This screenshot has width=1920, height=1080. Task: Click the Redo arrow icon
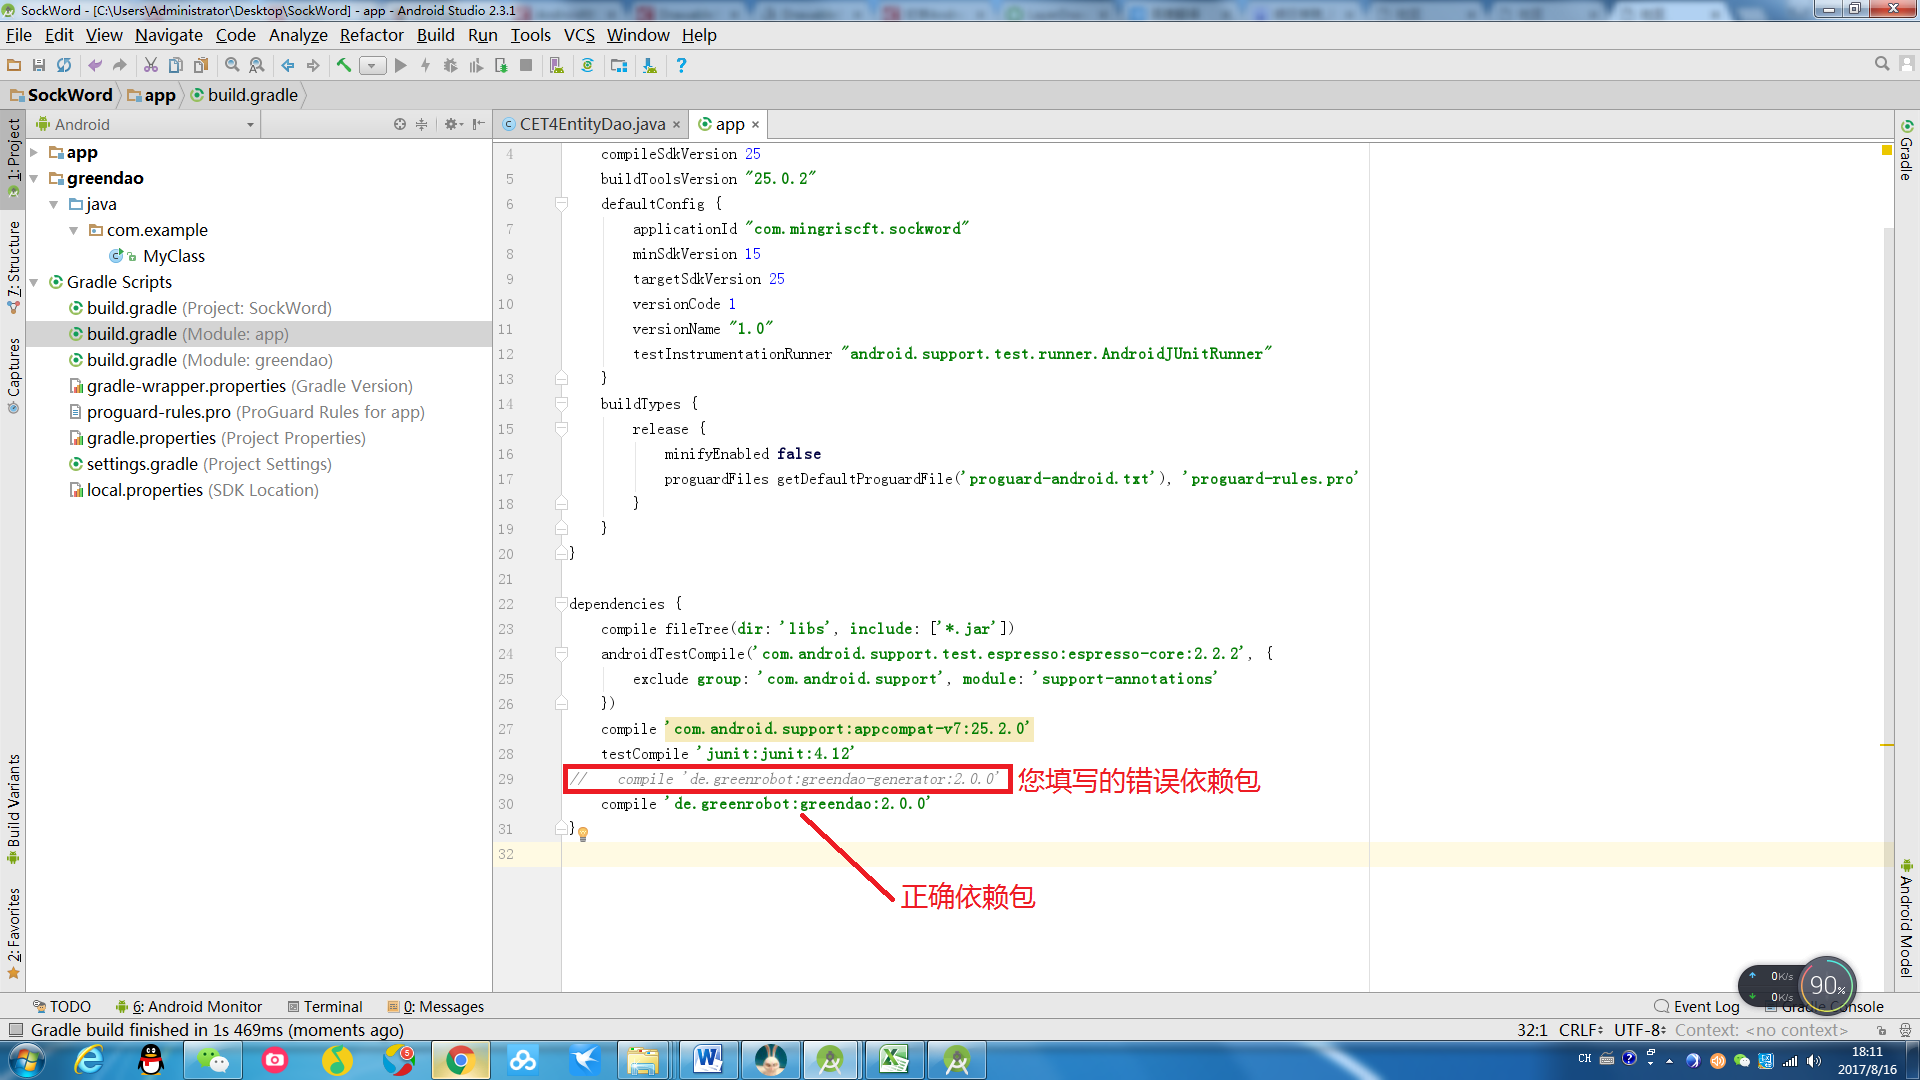120,65
